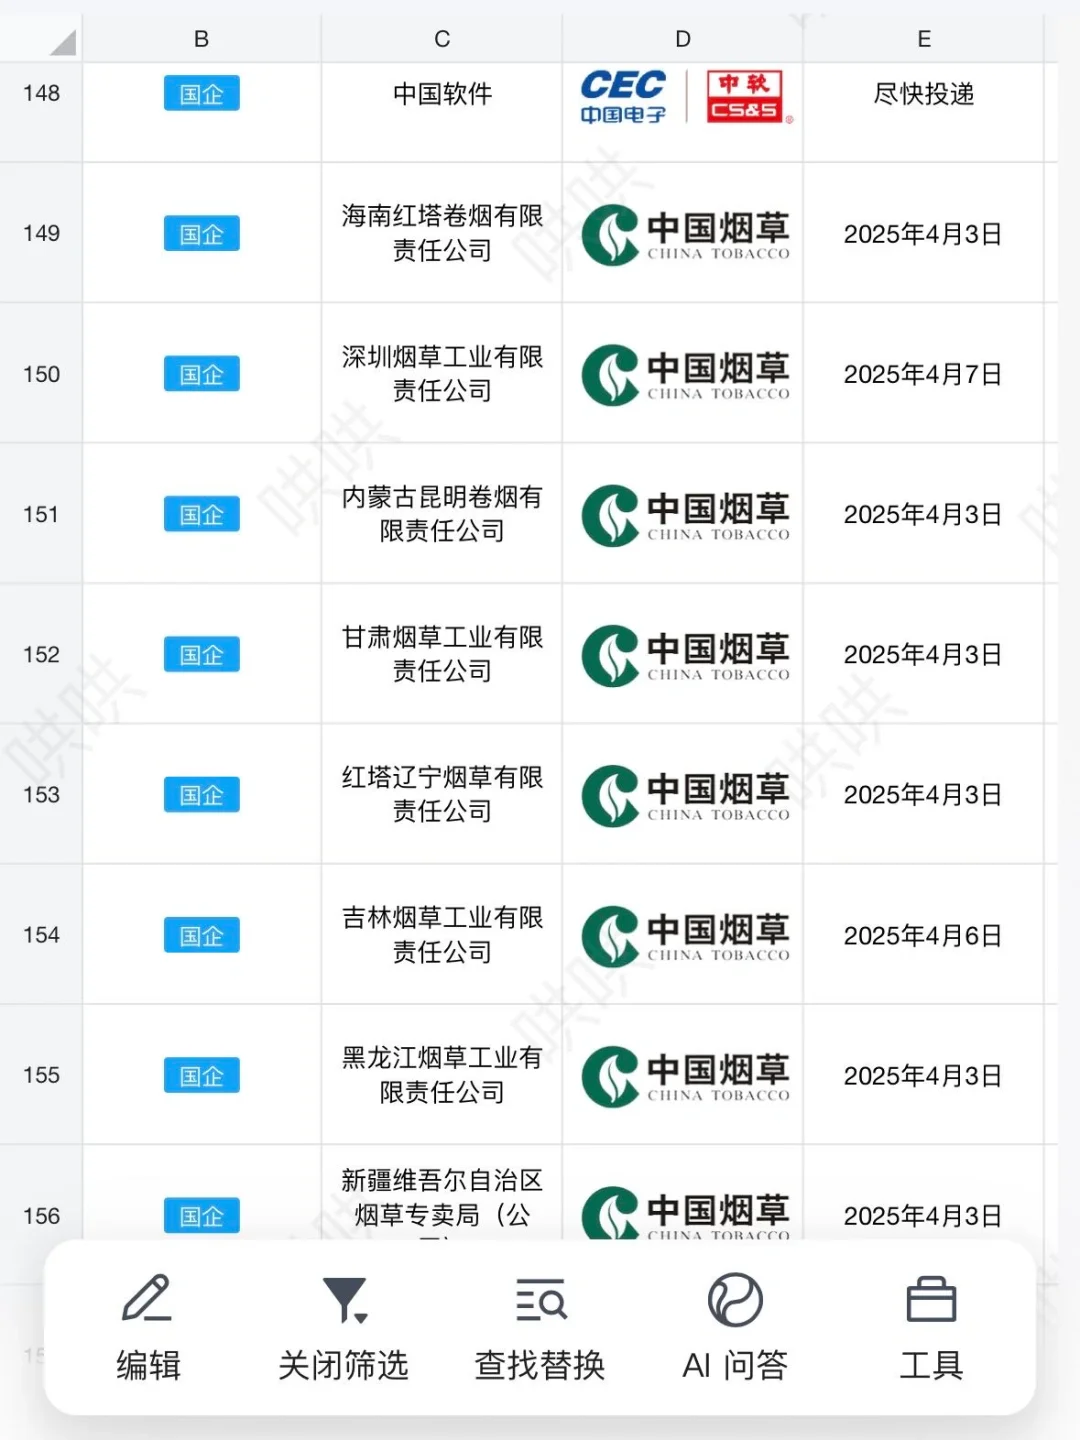Select cell 深圳烟草工业有限责任公司

click(442, 374)
